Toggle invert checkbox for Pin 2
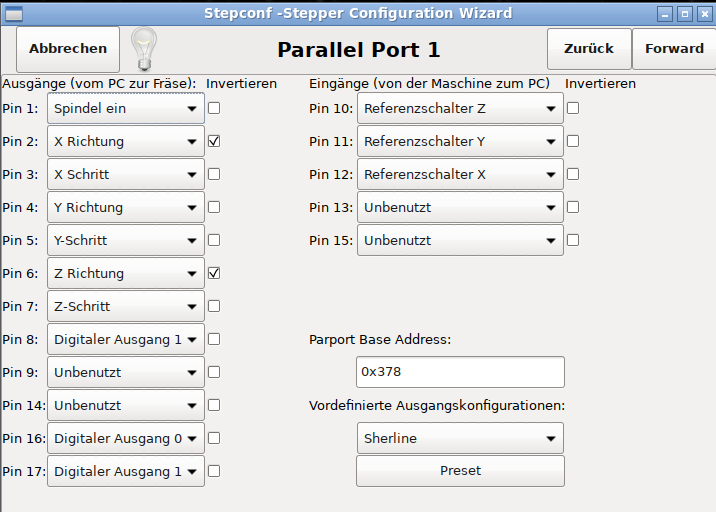Viewport: 716px width, 512px height. tap(214, 141)
